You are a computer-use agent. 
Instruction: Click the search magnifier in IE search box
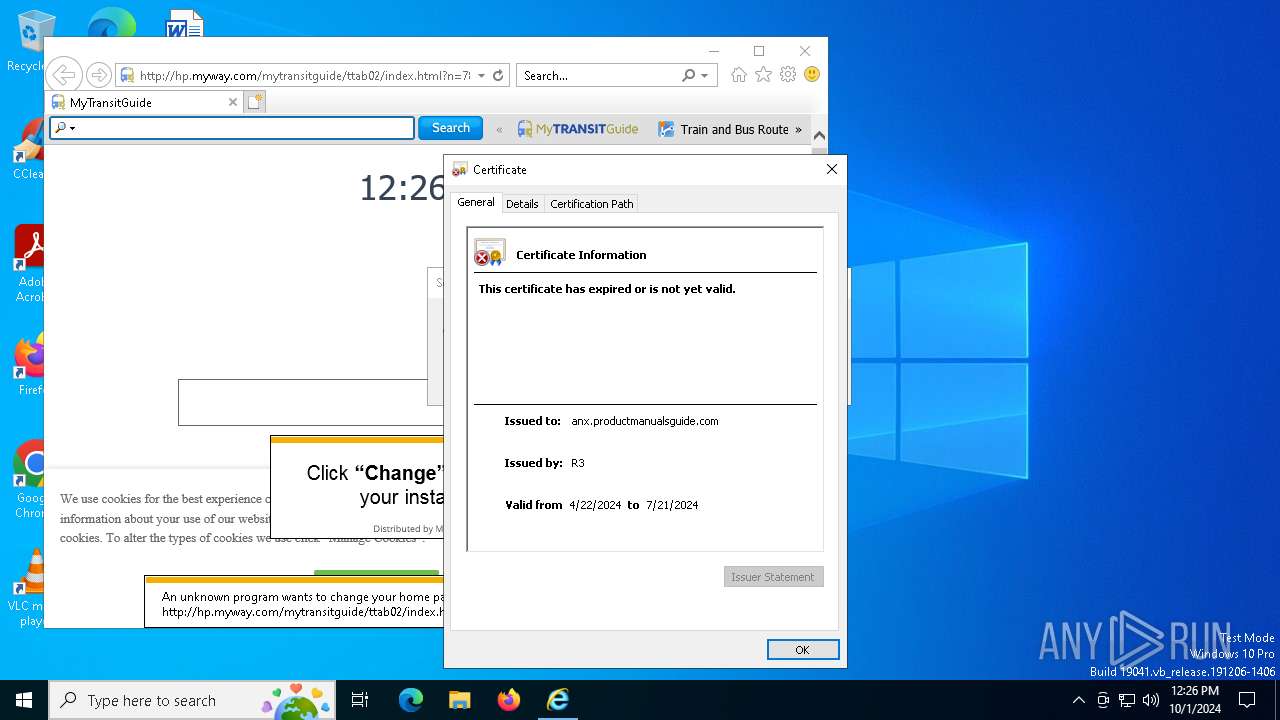(x=689, y=75)
